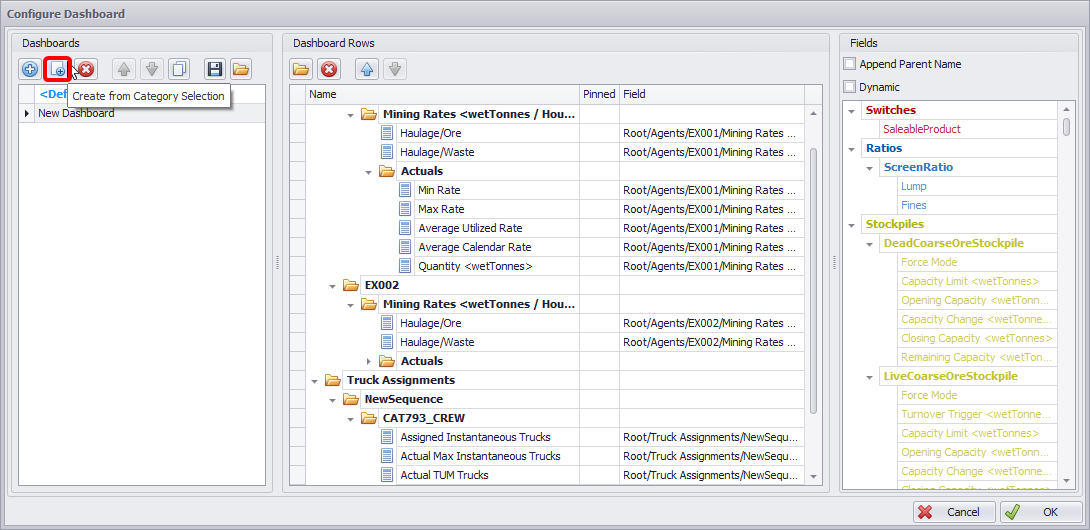Click the add folder icon in Dashboard Rows

301,69
